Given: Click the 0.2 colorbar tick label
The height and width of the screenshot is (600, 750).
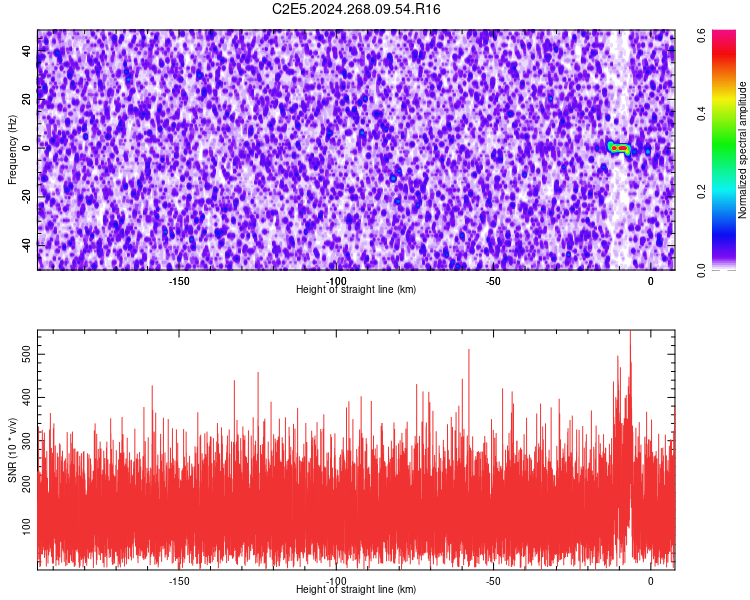Looking at the screenshot, I should (x=701, y=191).
